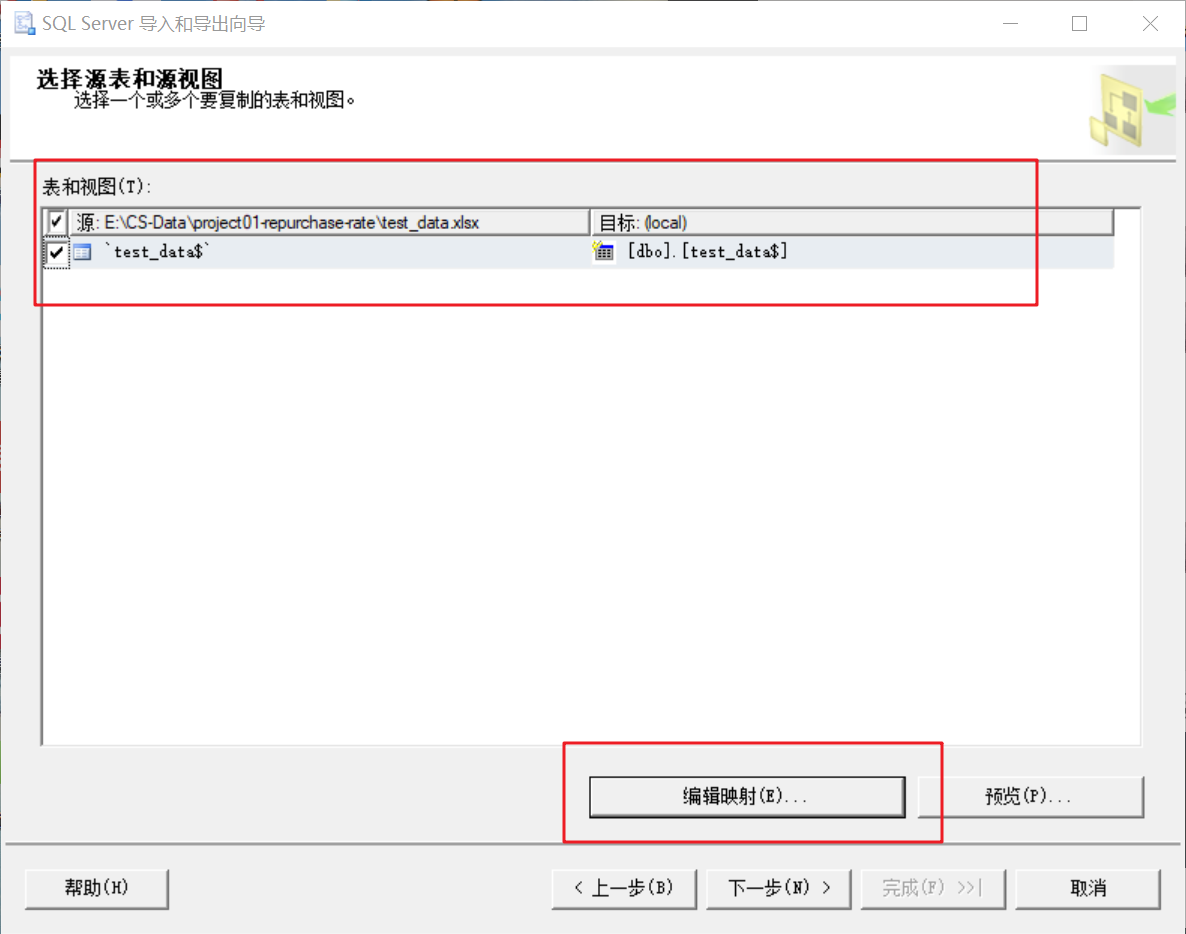Image resolution: width=1186 pixels, height=934 pixels.
Task: Go back with the 上一步(B) button
Action: tap(624, 888)
